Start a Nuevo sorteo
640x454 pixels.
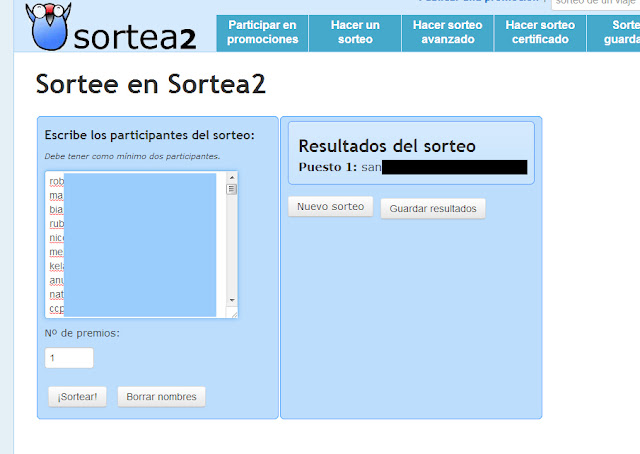click(331, 207)
